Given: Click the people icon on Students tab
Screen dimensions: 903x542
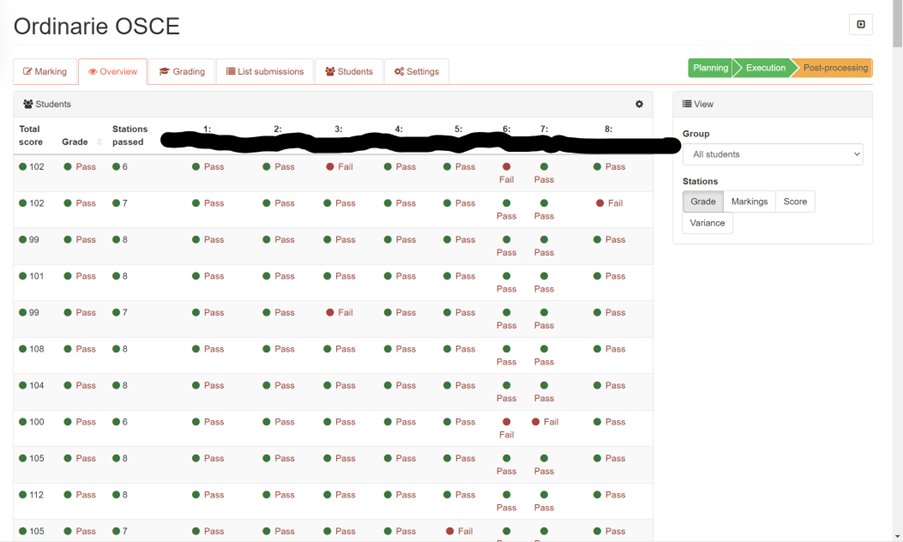Looking at the screenshot, I should pos(330,71).
